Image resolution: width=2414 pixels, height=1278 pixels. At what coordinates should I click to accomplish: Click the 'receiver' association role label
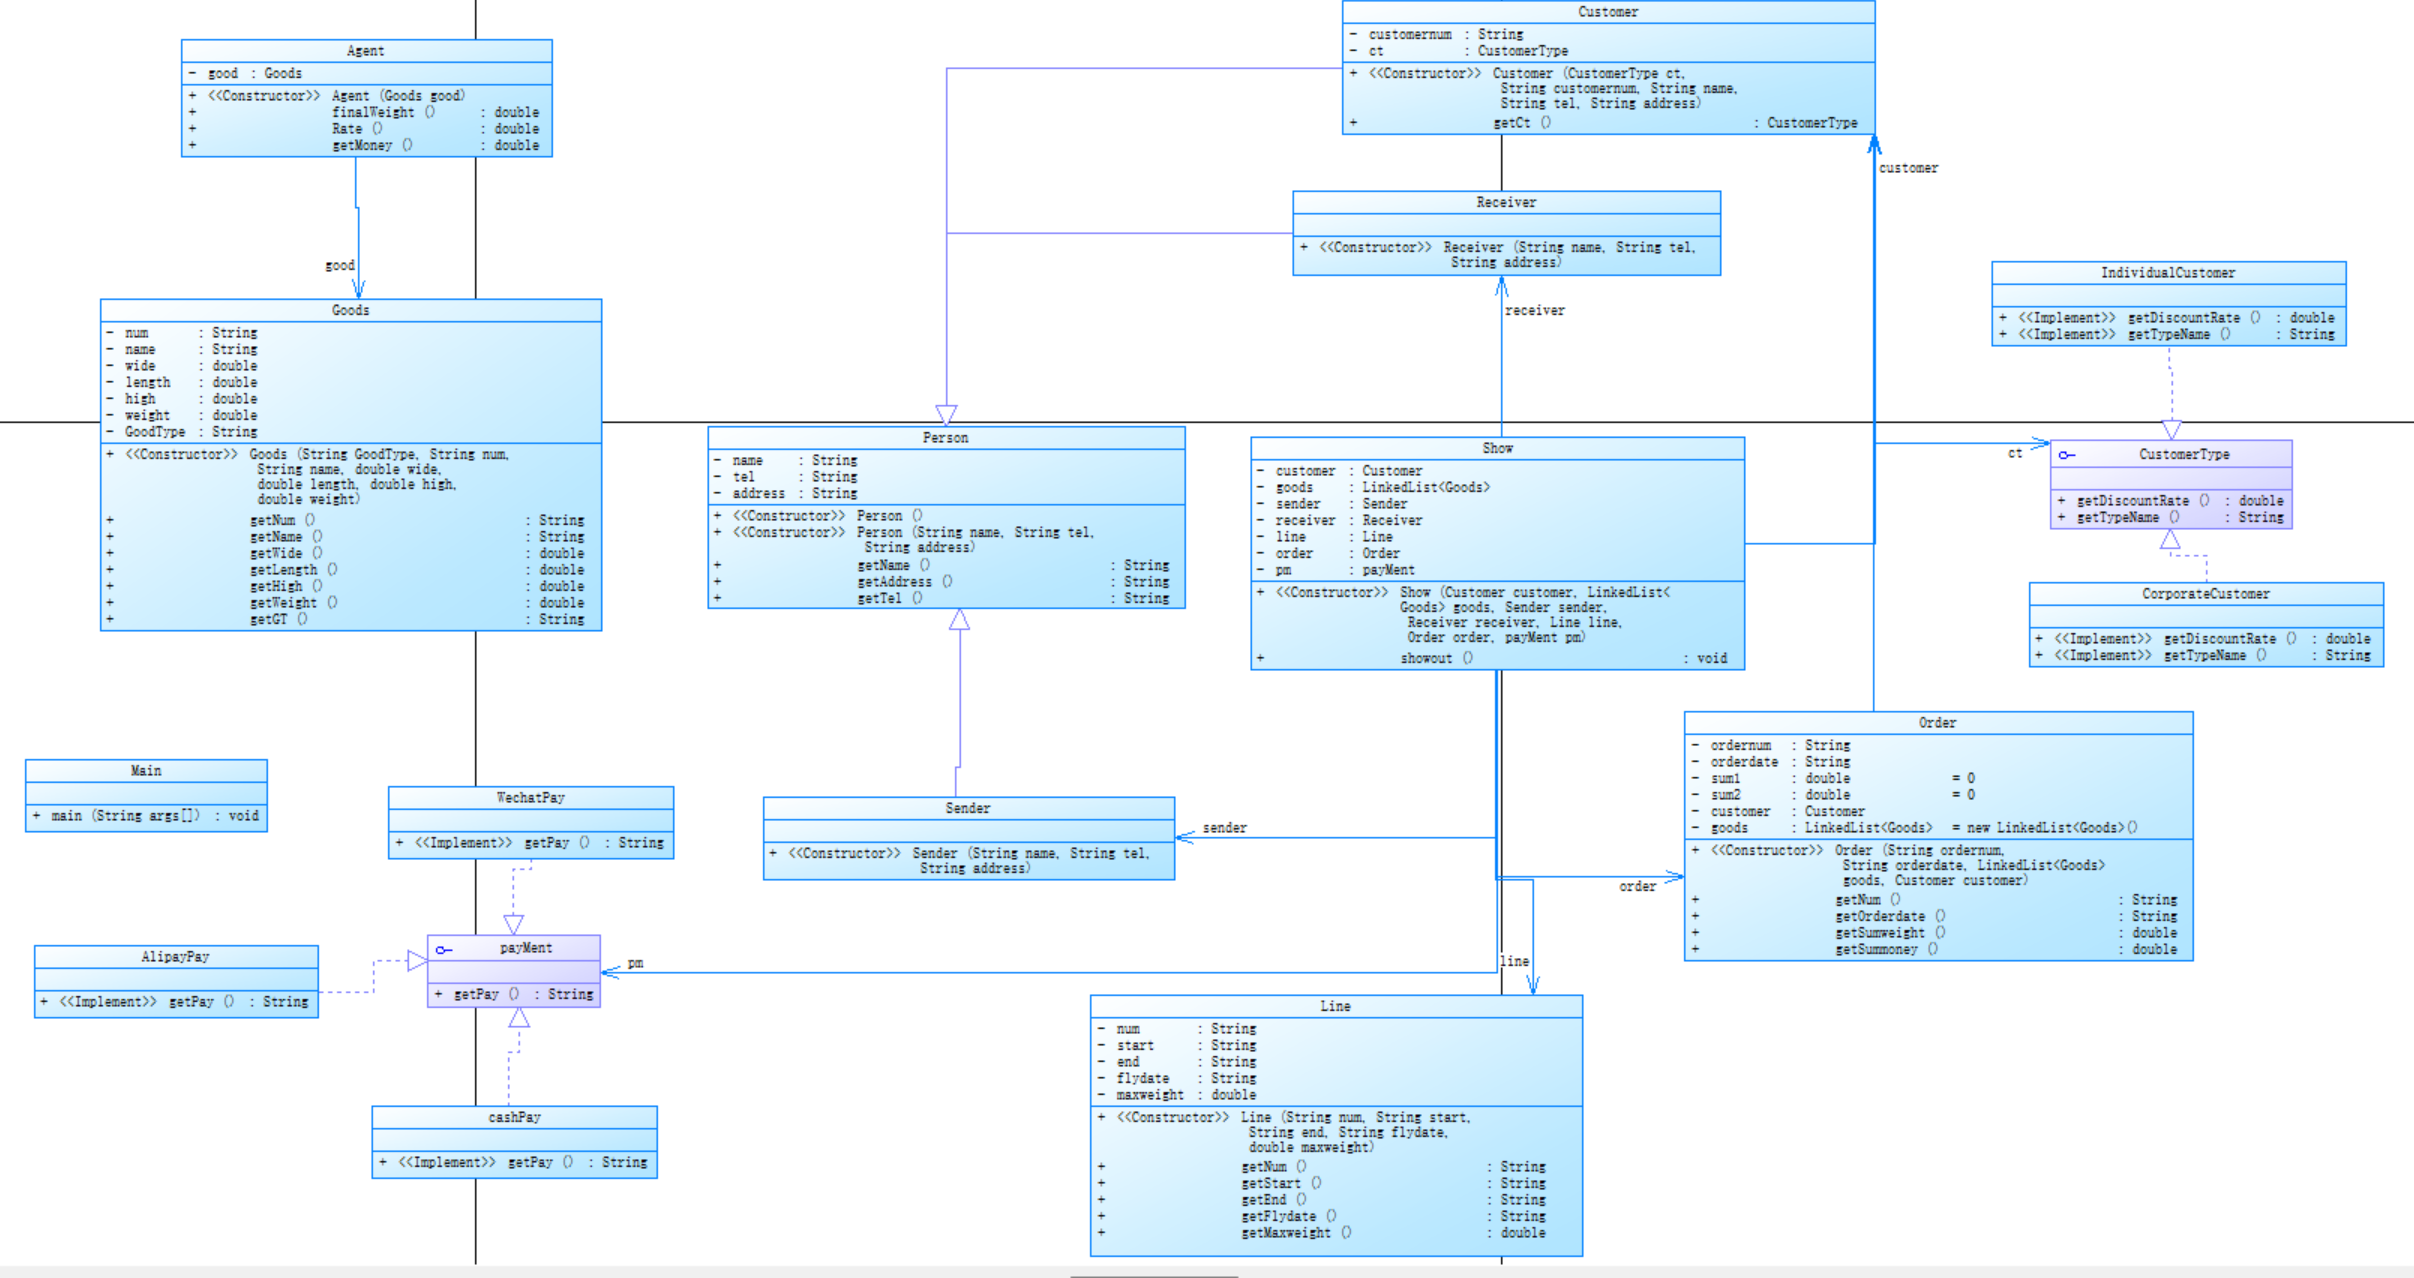click(1534, 311)
